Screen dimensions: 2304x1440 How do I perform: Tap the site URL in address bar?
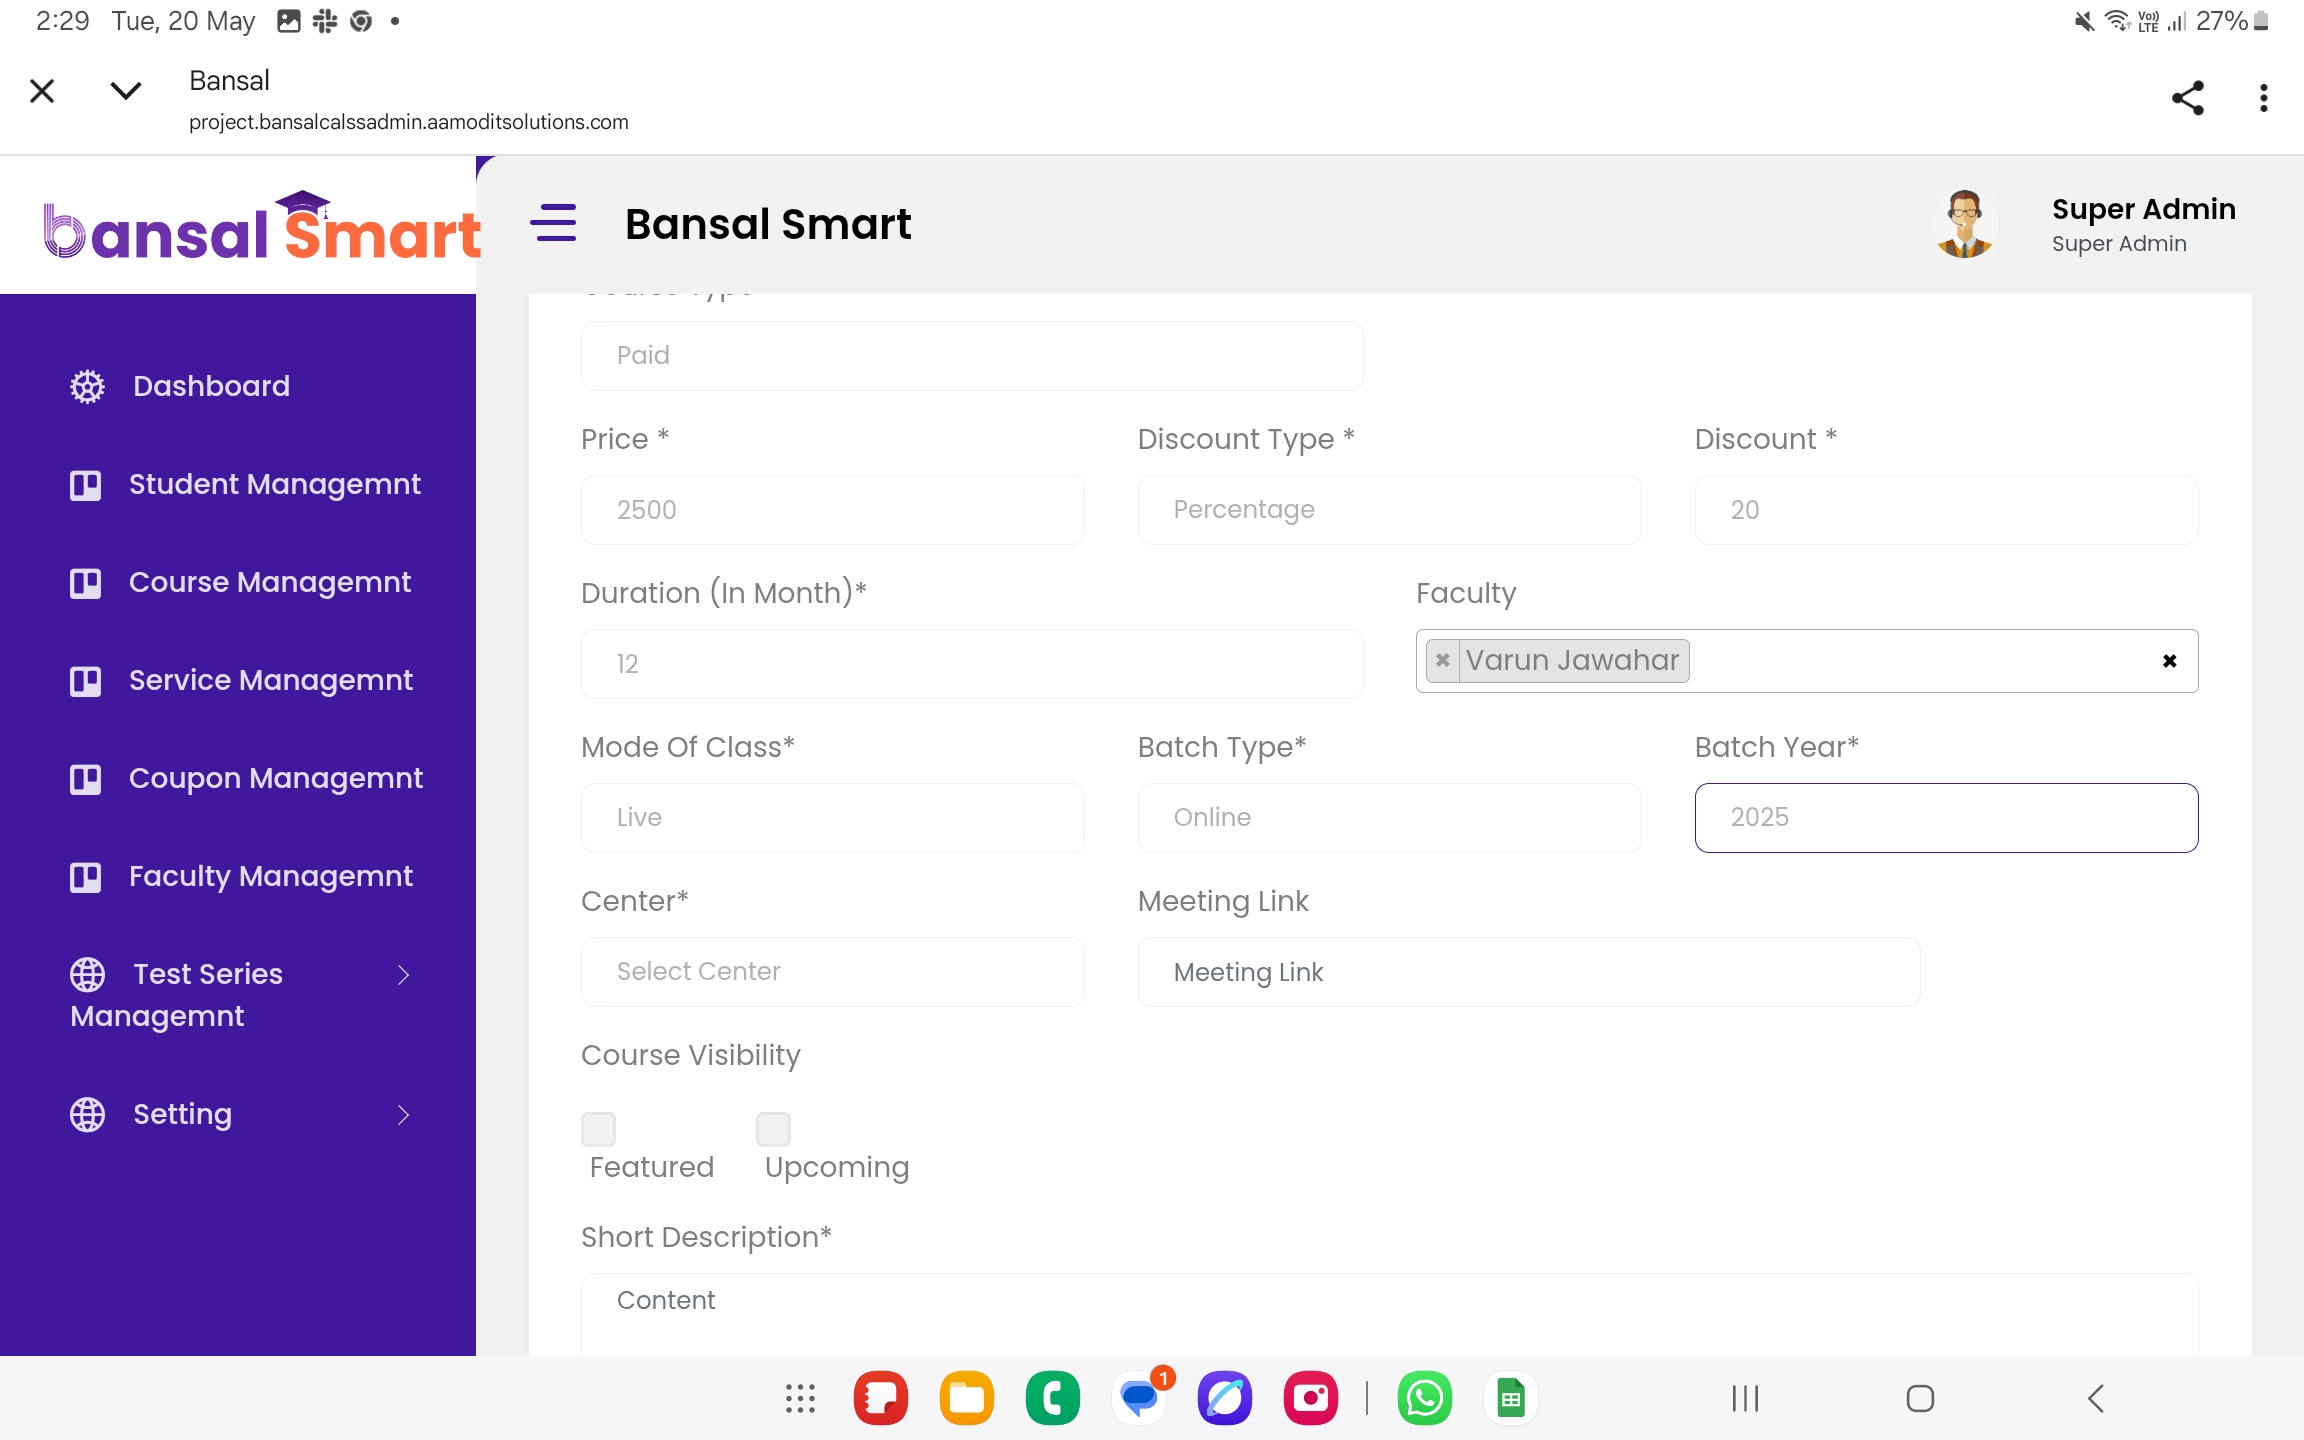[408, 122]
